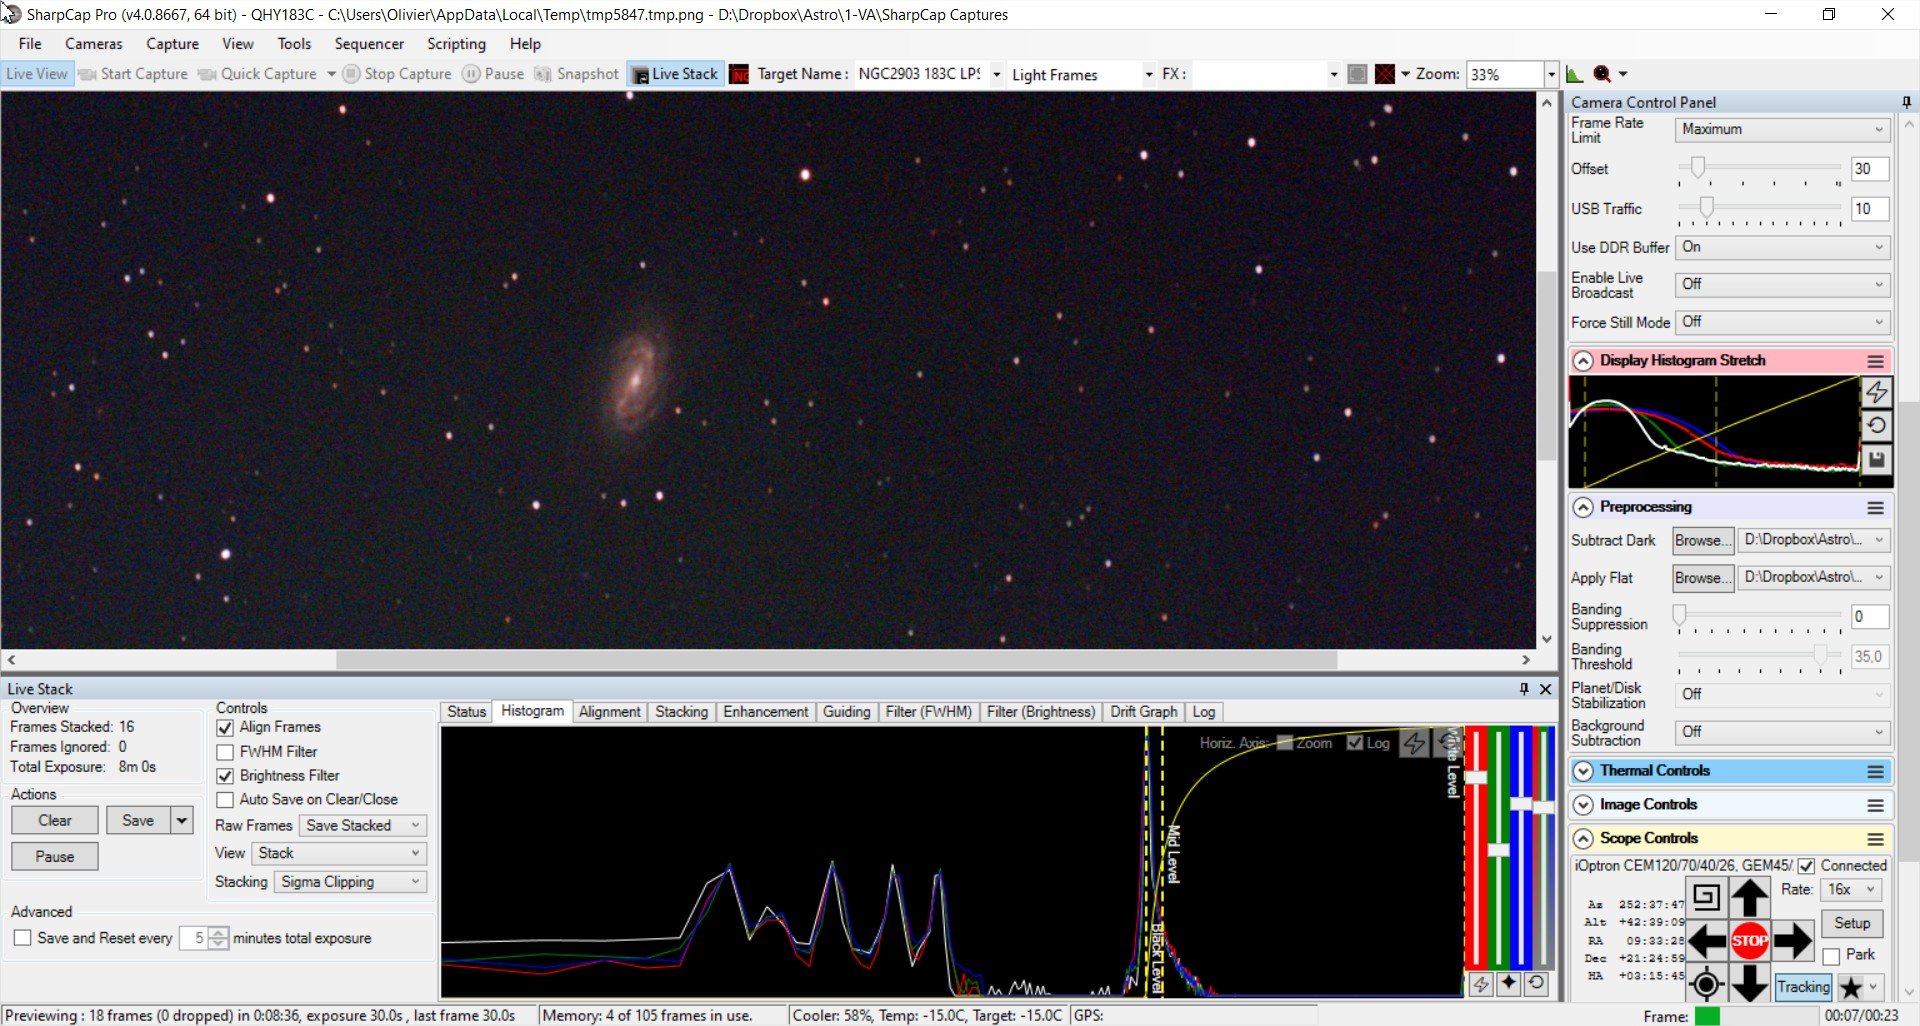Enable the FWHM Filter checkbox

point(225,752)
